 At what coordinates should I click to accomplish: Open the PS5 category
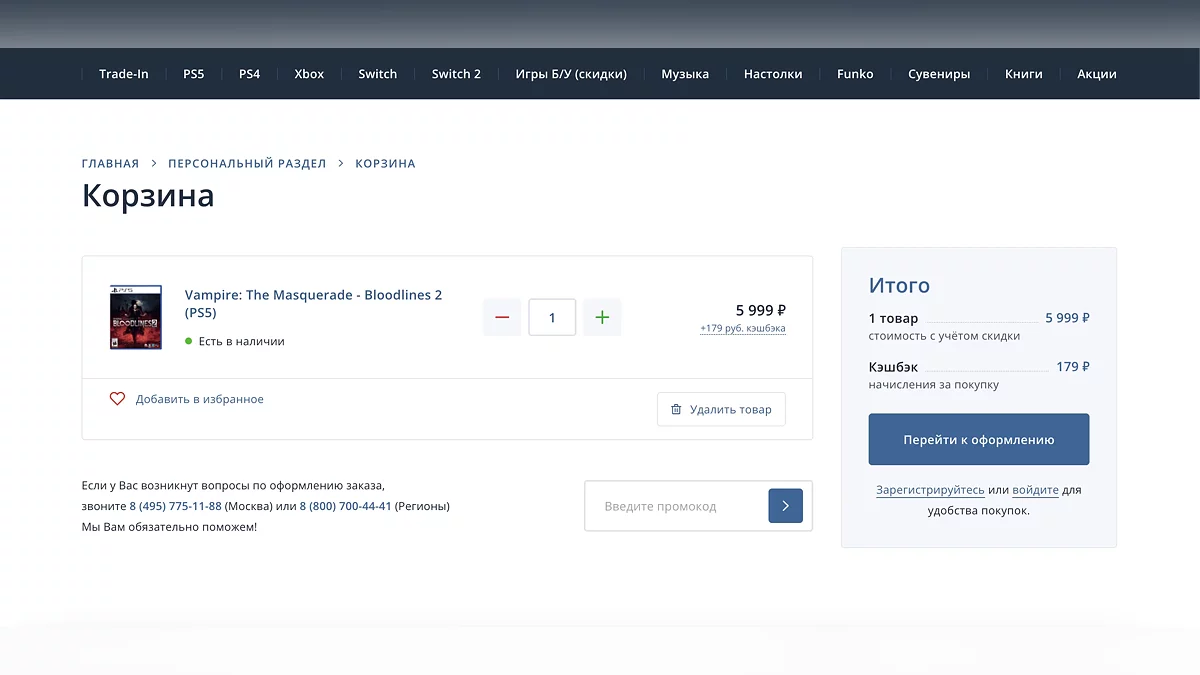point(194,74)
